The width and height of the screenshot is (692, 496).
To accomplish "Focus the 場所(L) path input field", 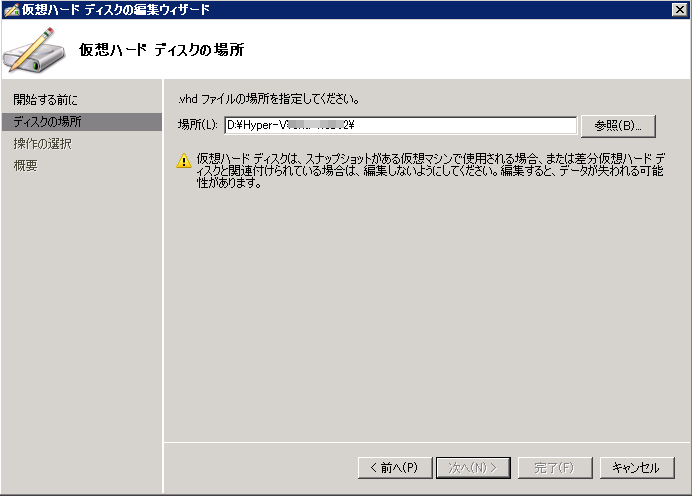I will tap(400, 125).
